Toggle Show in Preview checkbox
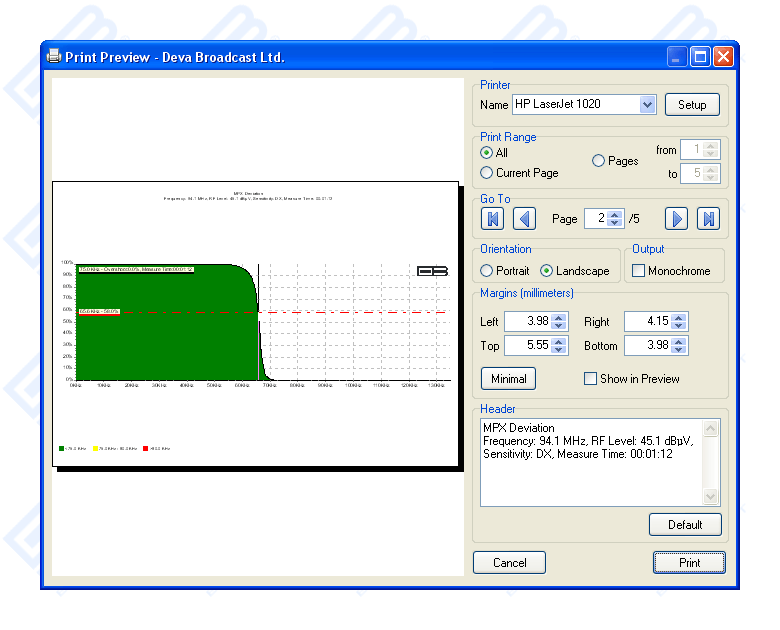 (591, 379)
